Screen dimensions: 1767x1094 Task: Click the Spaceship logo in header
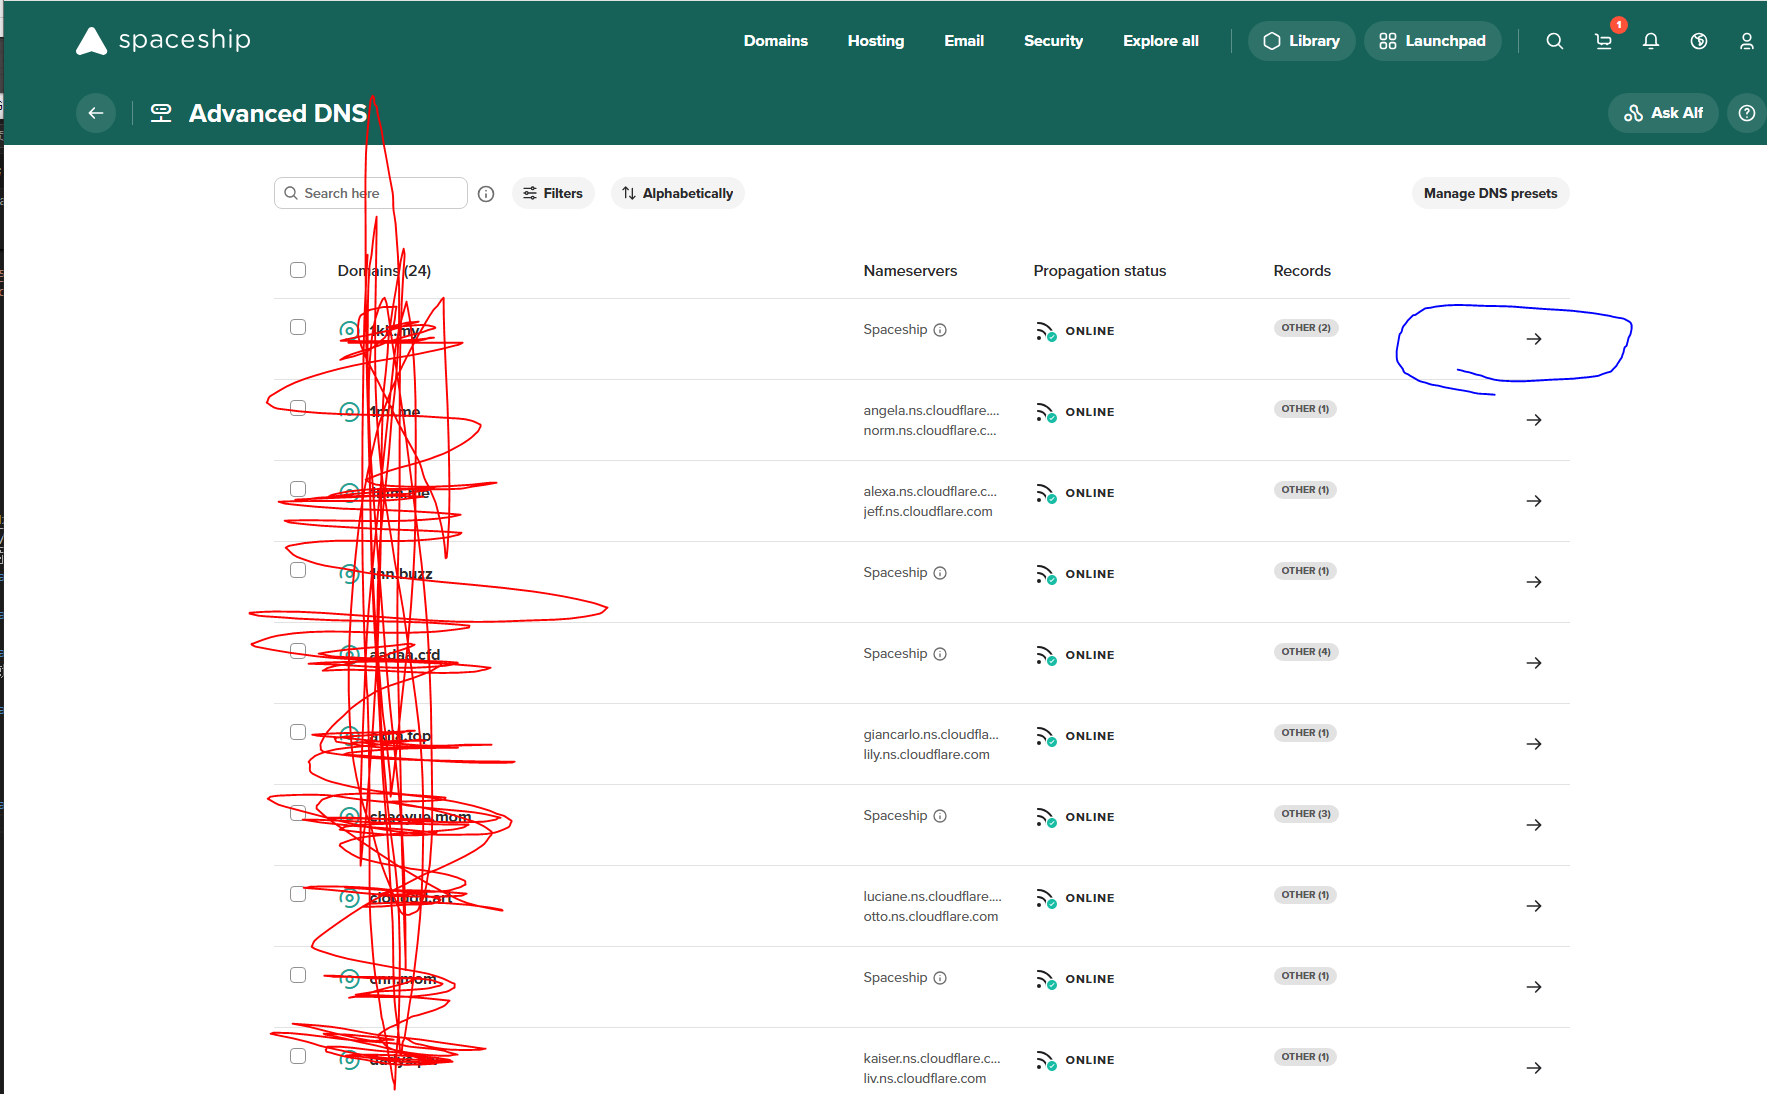[x=163, y=40]
